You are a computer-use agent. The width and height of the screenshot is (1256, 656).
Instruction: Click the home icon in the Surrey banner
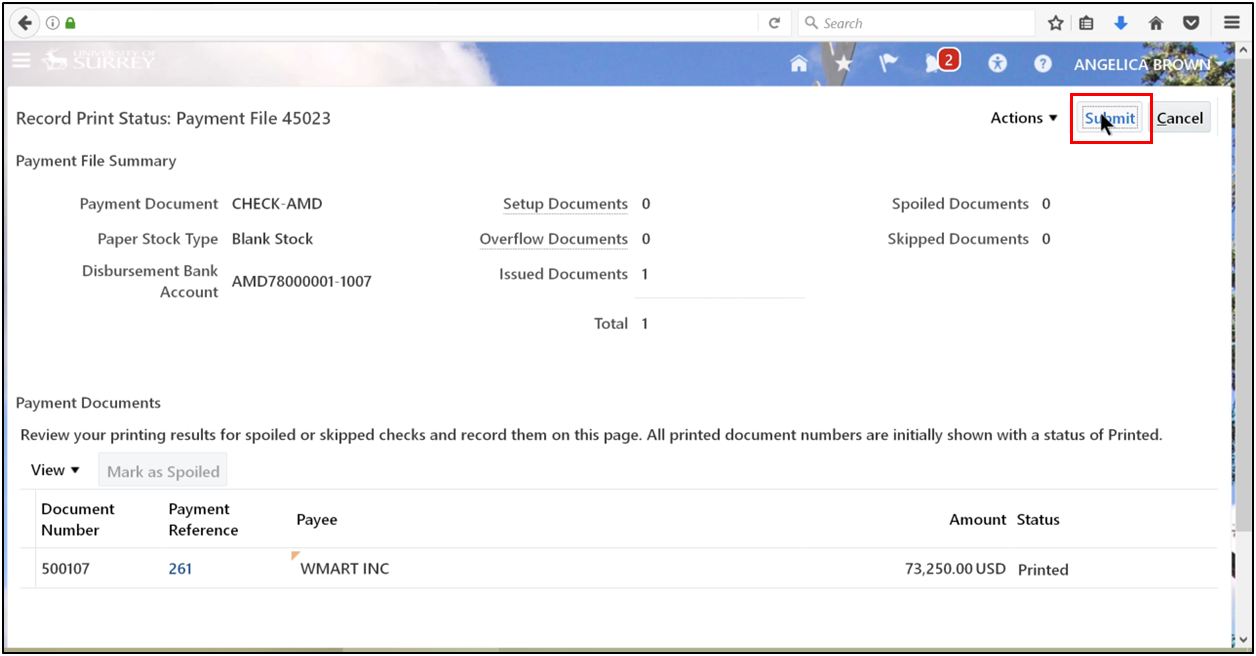pyautogui.click(x=798, y=62)
